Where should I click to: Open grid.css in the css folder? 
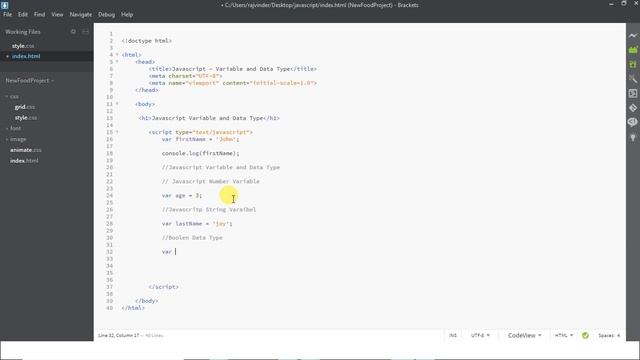pyautogui.click(x=25, y=107)
